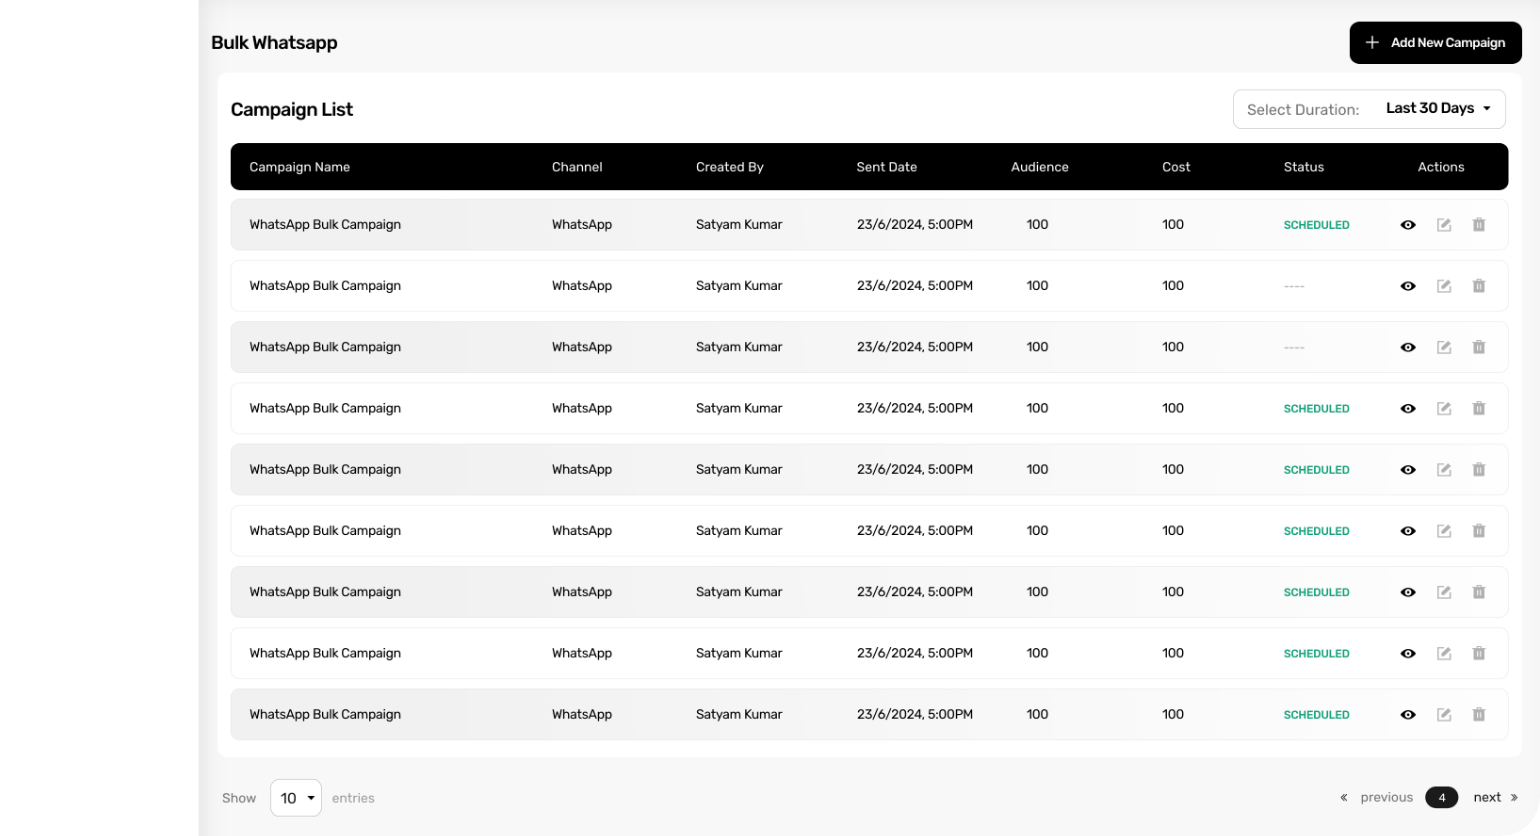
Task: Delete the sixth campaign row
Action: [x=1479, y=531]
